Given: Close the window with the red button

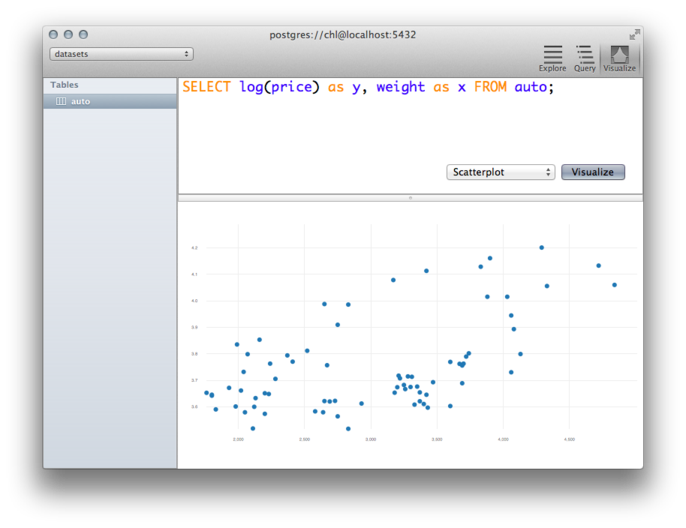Looking at the screenshot, I should click(54, 35).
